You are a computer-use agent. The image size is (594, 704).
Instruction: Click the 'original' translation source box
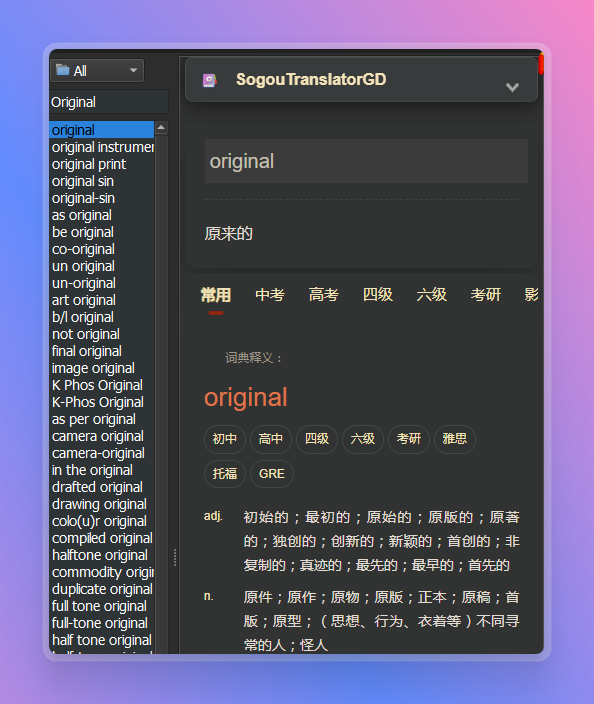point(366,161)
